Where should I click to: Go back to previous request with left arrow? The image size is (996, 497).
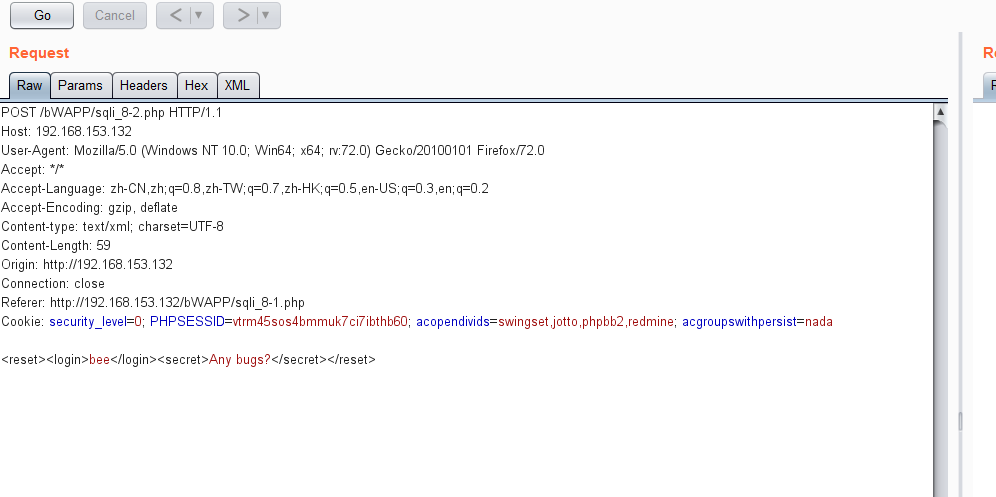(175, 15)
